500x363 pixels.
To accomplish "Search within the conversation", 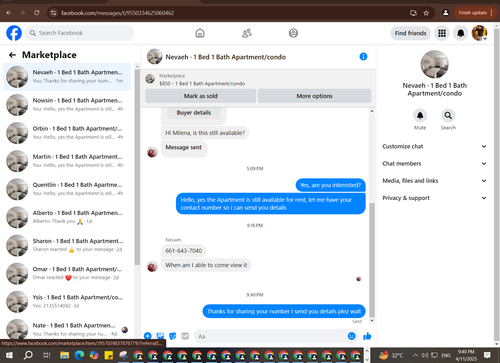I will (x=448, y=115).
